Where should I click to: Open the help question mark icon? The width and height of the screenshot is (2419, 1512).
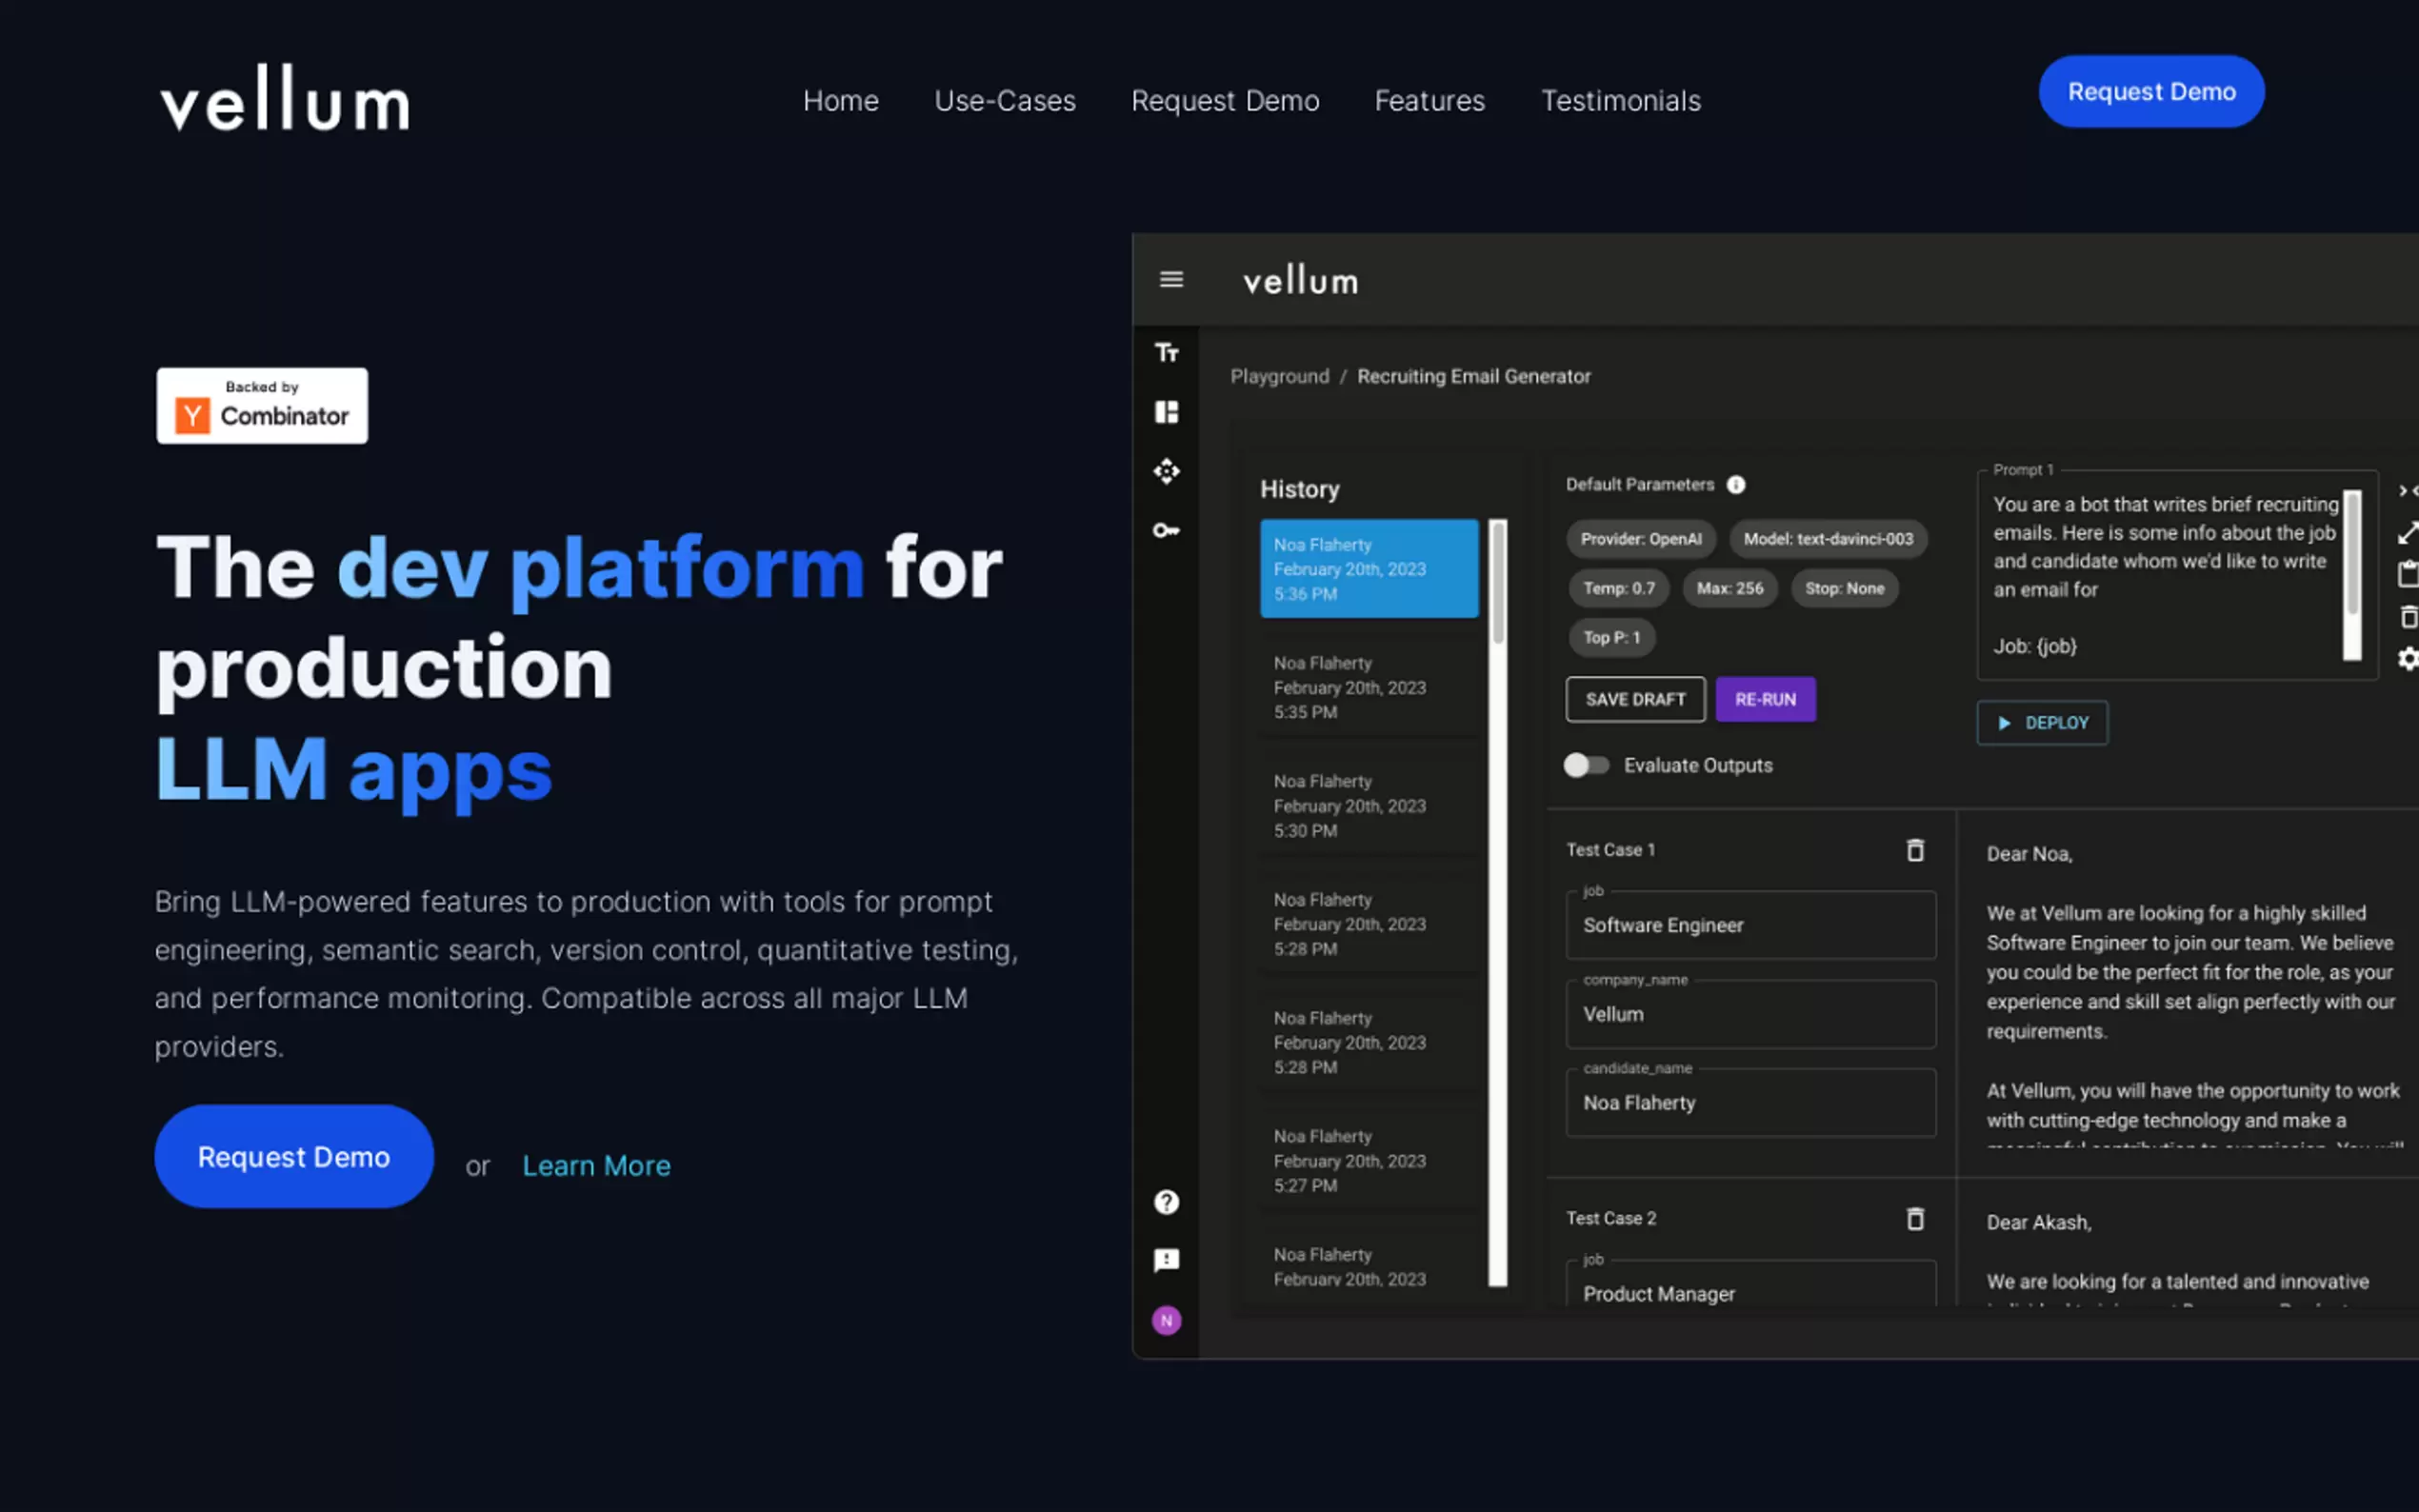tap(1166, 1202)
